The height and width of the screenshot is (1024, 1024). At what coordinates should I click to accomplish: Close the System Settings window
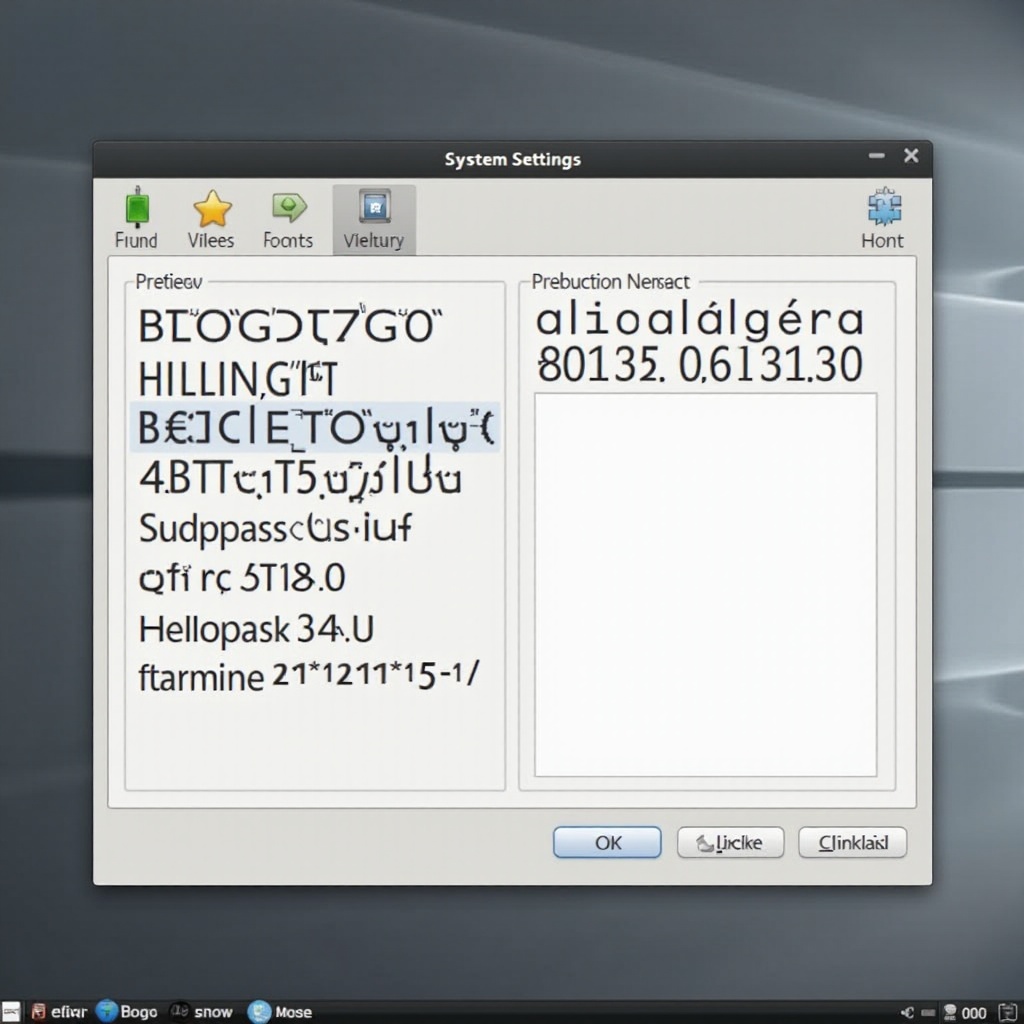coord(911,155)
